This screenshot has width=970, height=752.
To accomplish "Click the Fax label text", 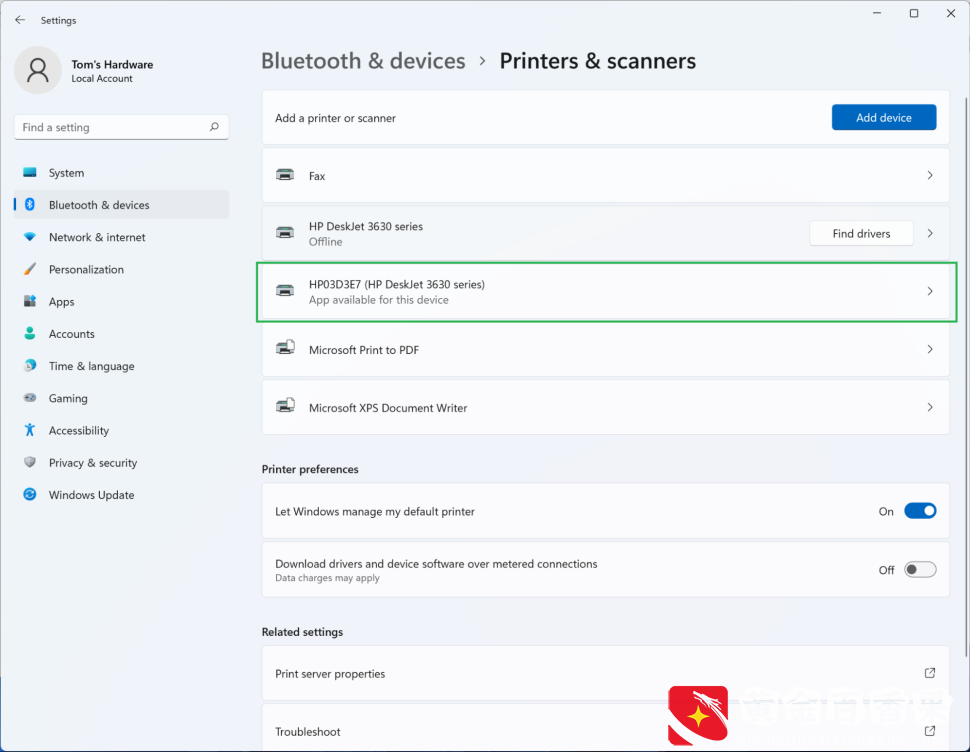I will [x=317, y=176].
